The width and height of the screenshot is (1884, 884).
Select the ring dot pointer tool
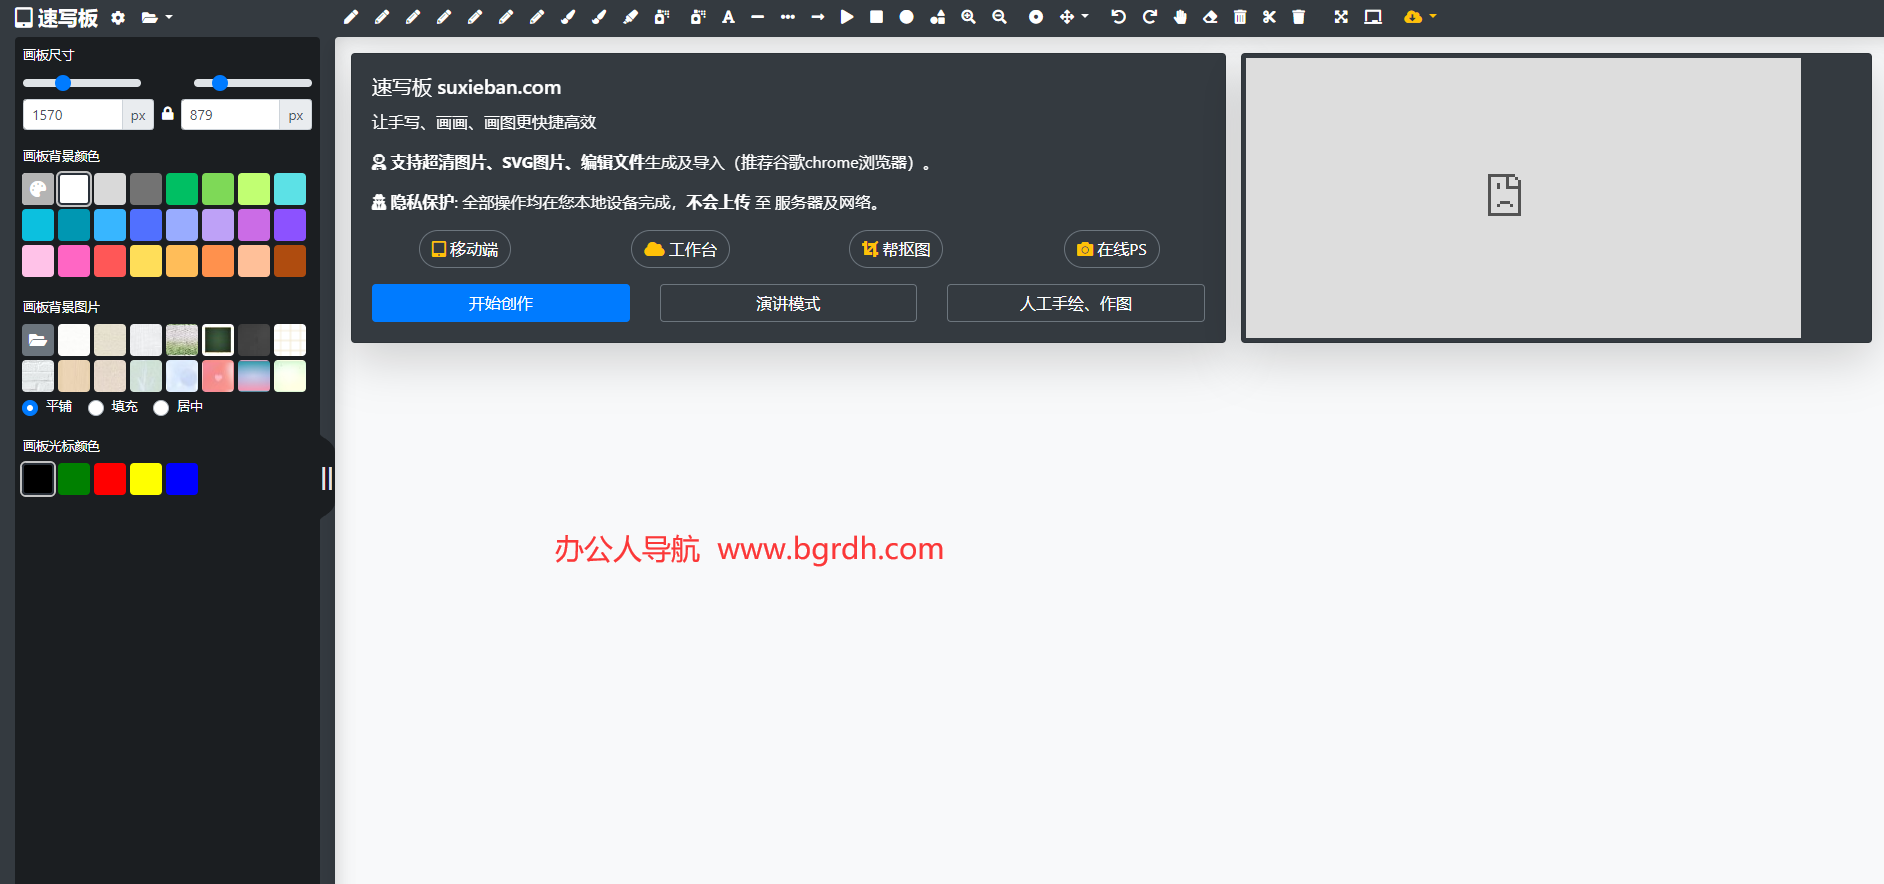1036,17
